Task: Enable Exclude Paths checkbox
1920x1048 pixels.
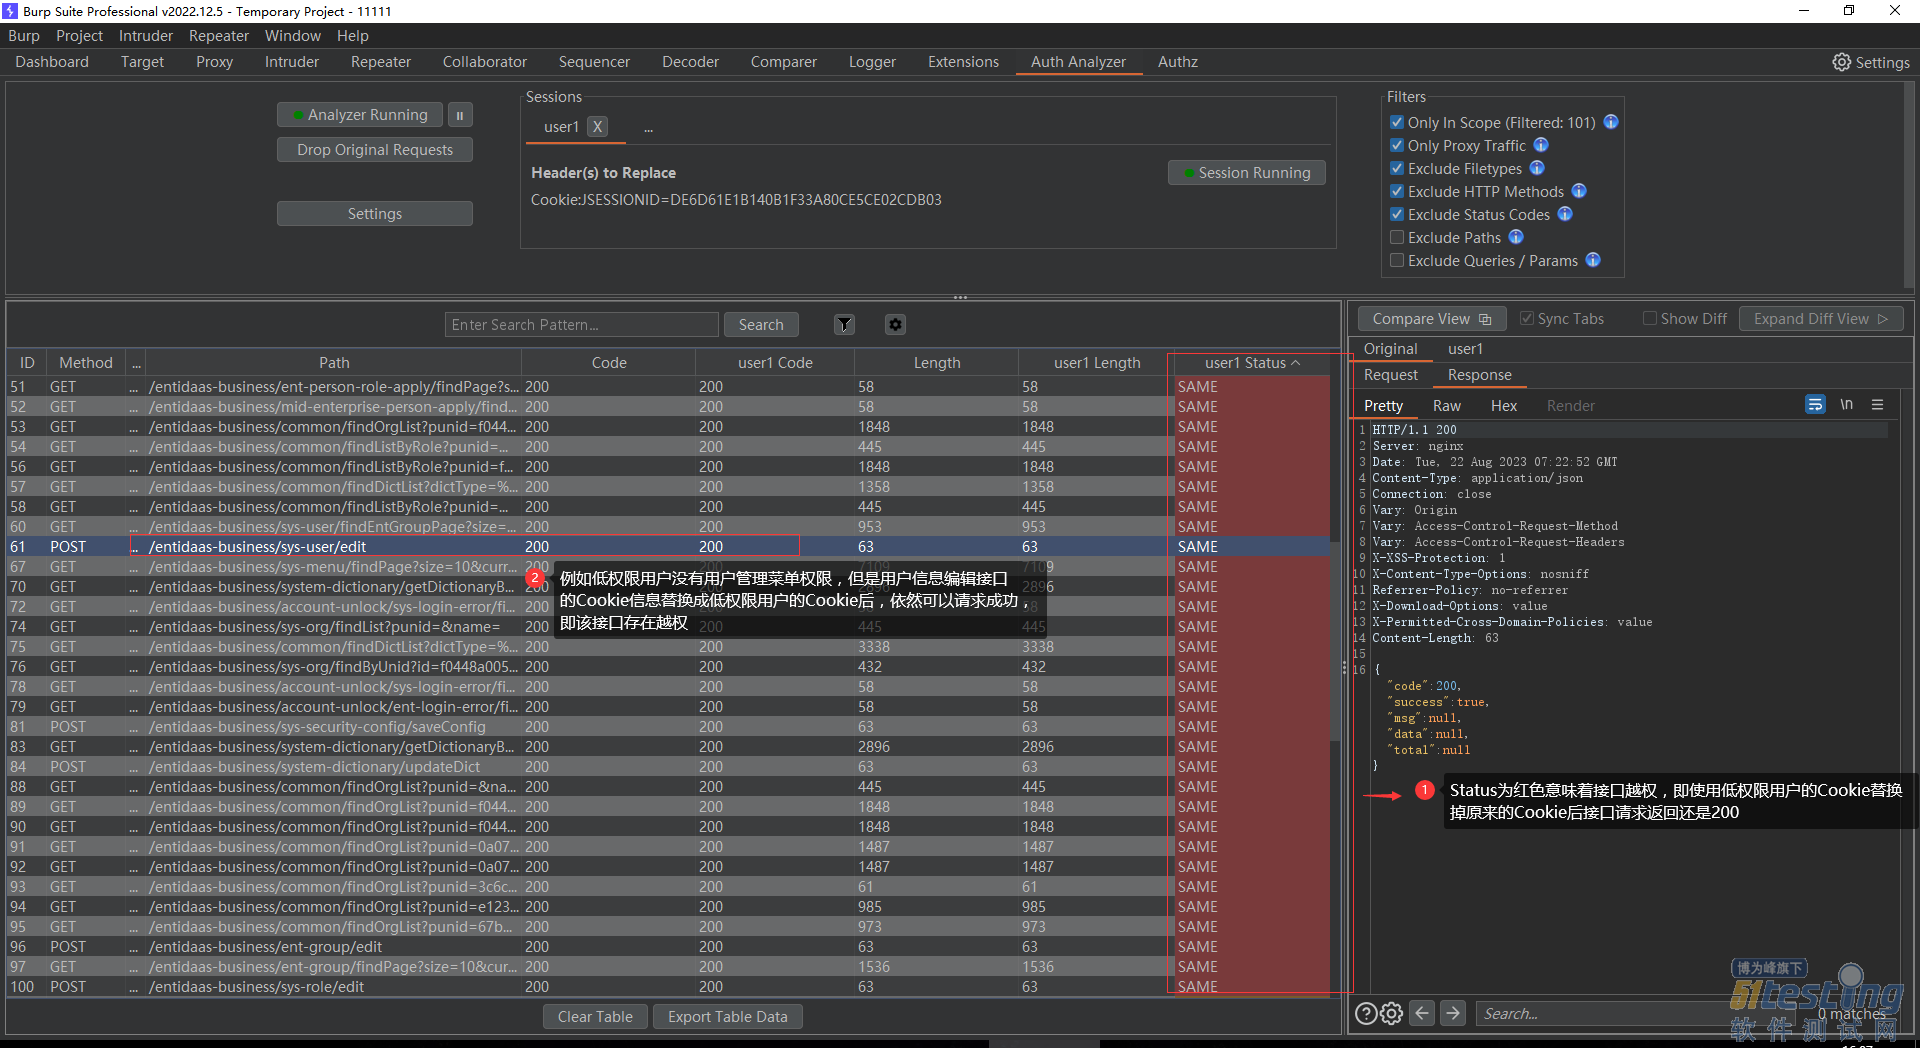Action: click(x=1397, y=237)
